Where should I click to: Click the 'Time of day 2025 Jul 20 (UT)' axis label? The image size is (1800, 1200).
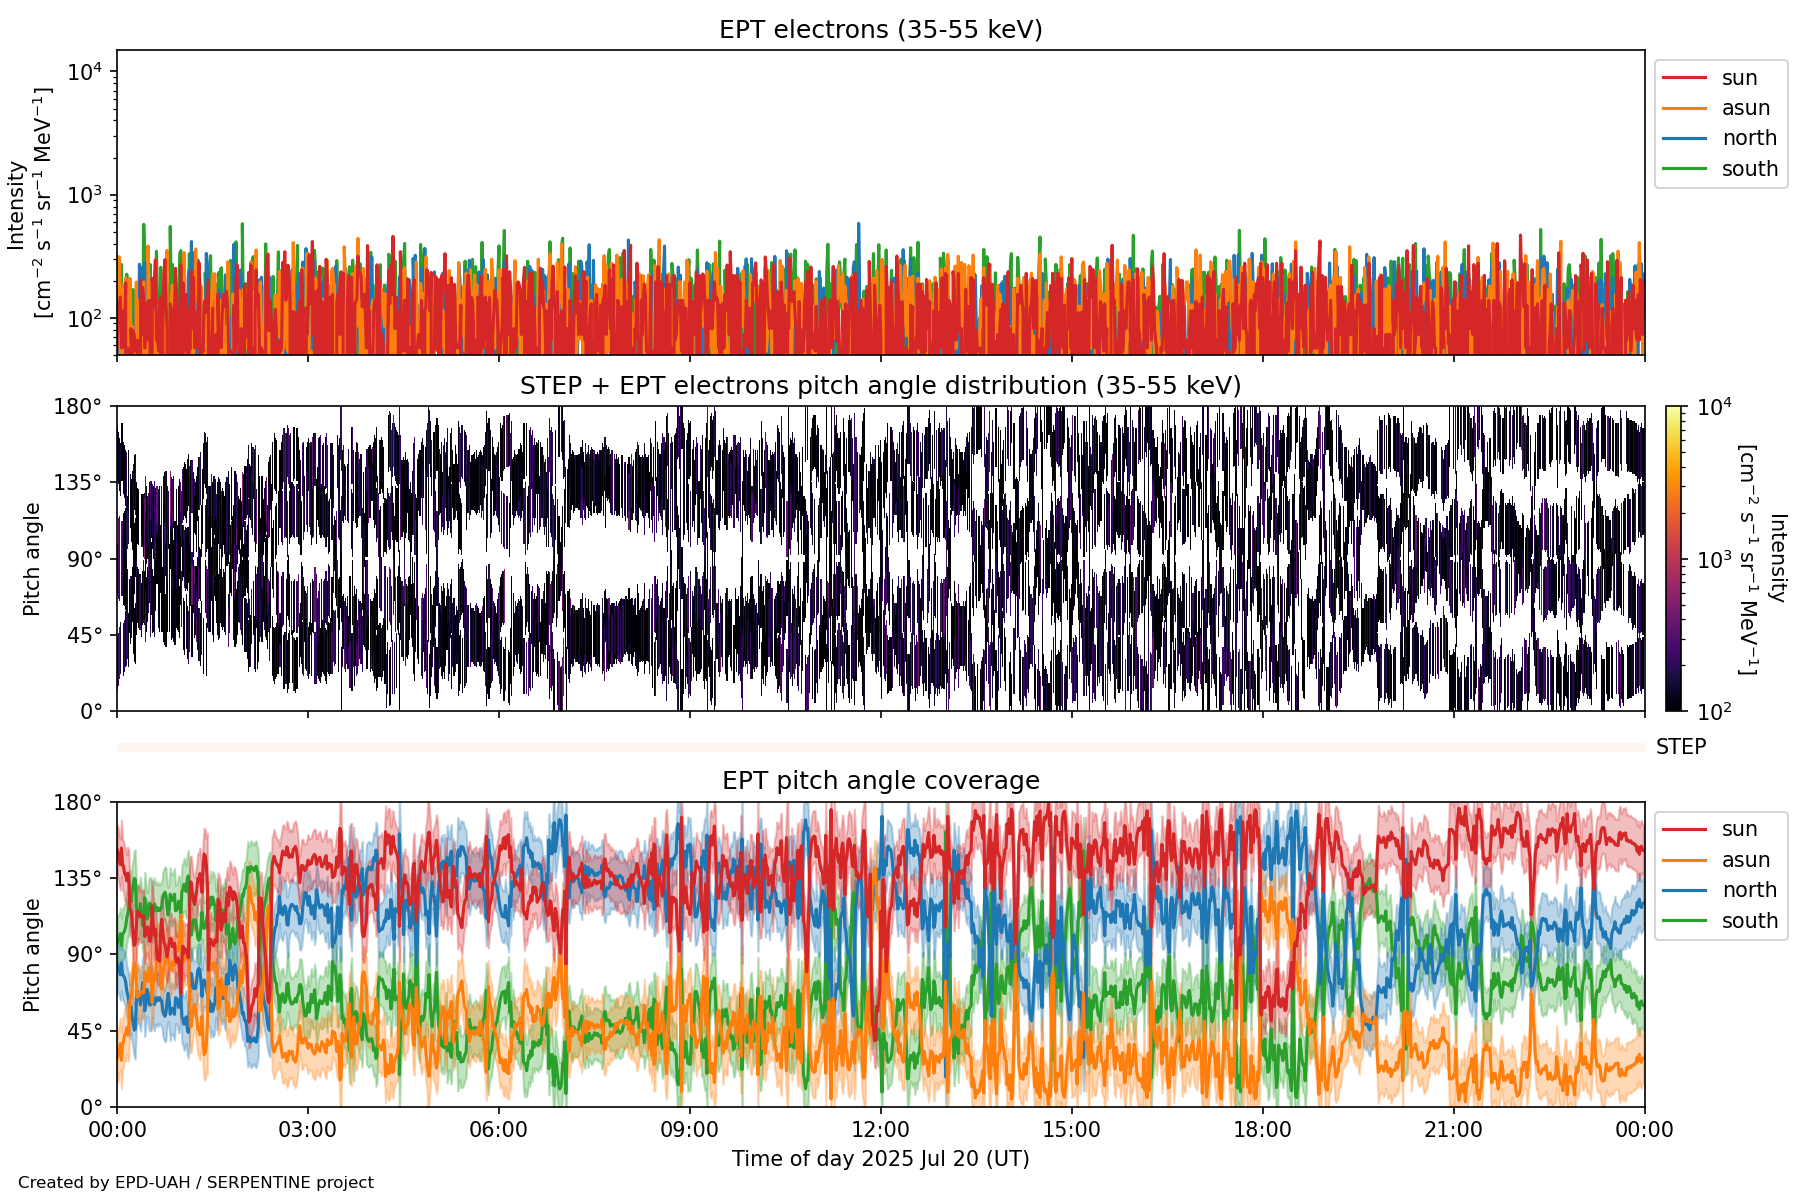coord(880,1159)
